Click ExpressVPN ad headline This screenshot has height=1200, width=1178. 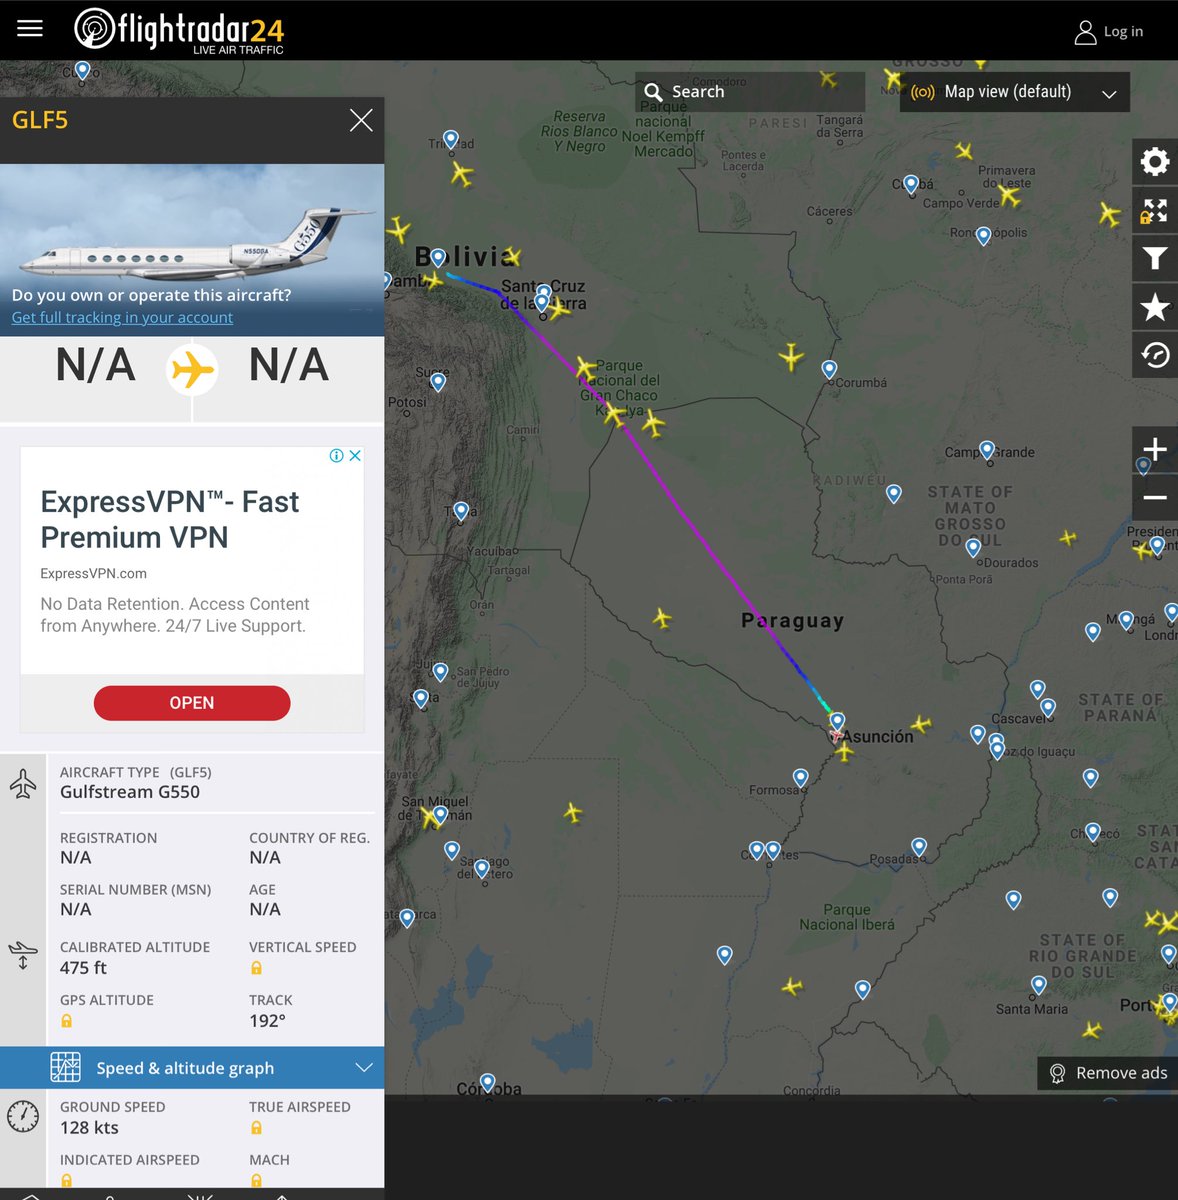[x=169, y=519]
